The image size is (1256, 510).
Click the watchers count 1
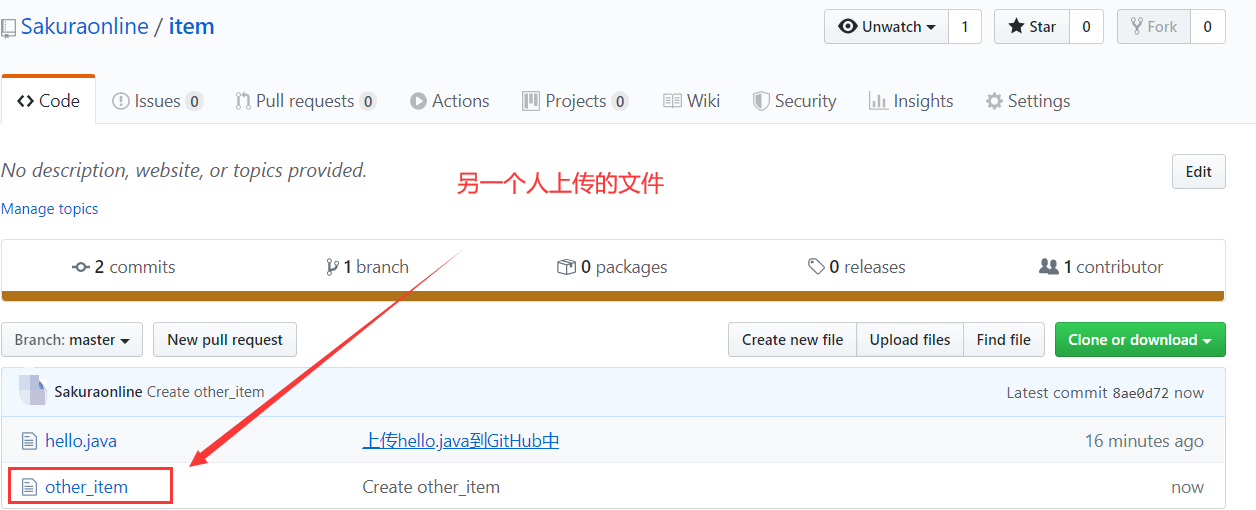(x=965, y=27)
